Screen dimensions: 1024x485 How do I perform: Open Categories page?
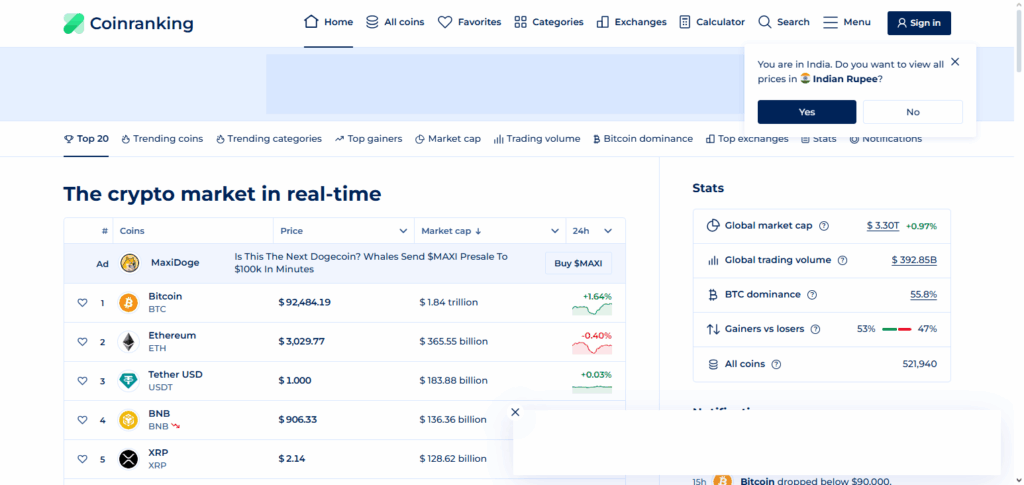(x=549, y=22)
